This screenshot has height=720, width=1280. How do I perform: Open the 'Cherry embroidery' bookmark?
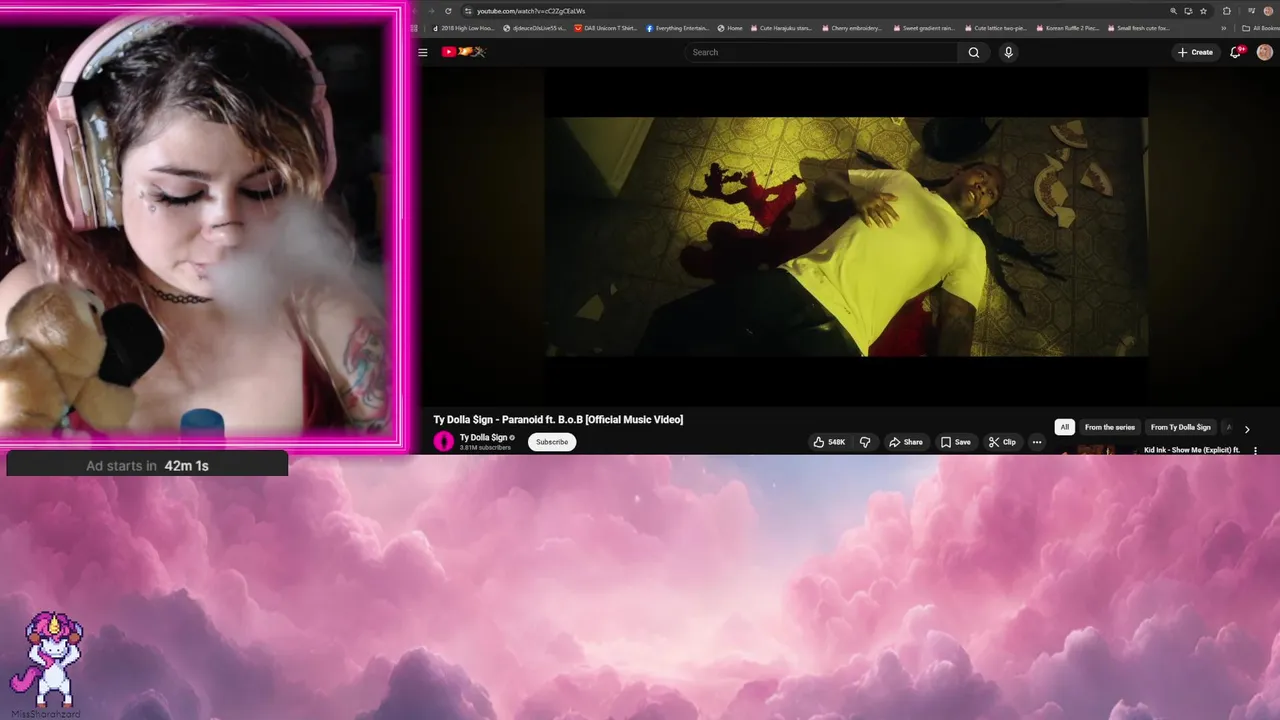click(x=852, y=28)
